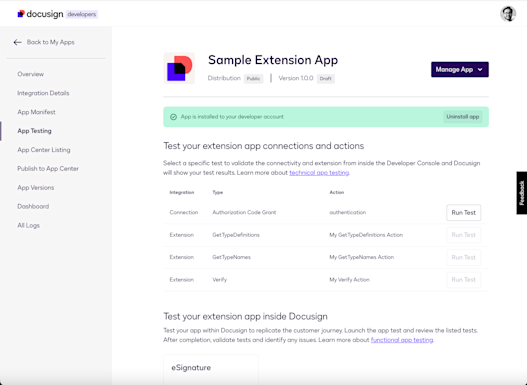Click the Draft version badge
Viewport: 527px width, 385px height.
[x=325, y=79]
